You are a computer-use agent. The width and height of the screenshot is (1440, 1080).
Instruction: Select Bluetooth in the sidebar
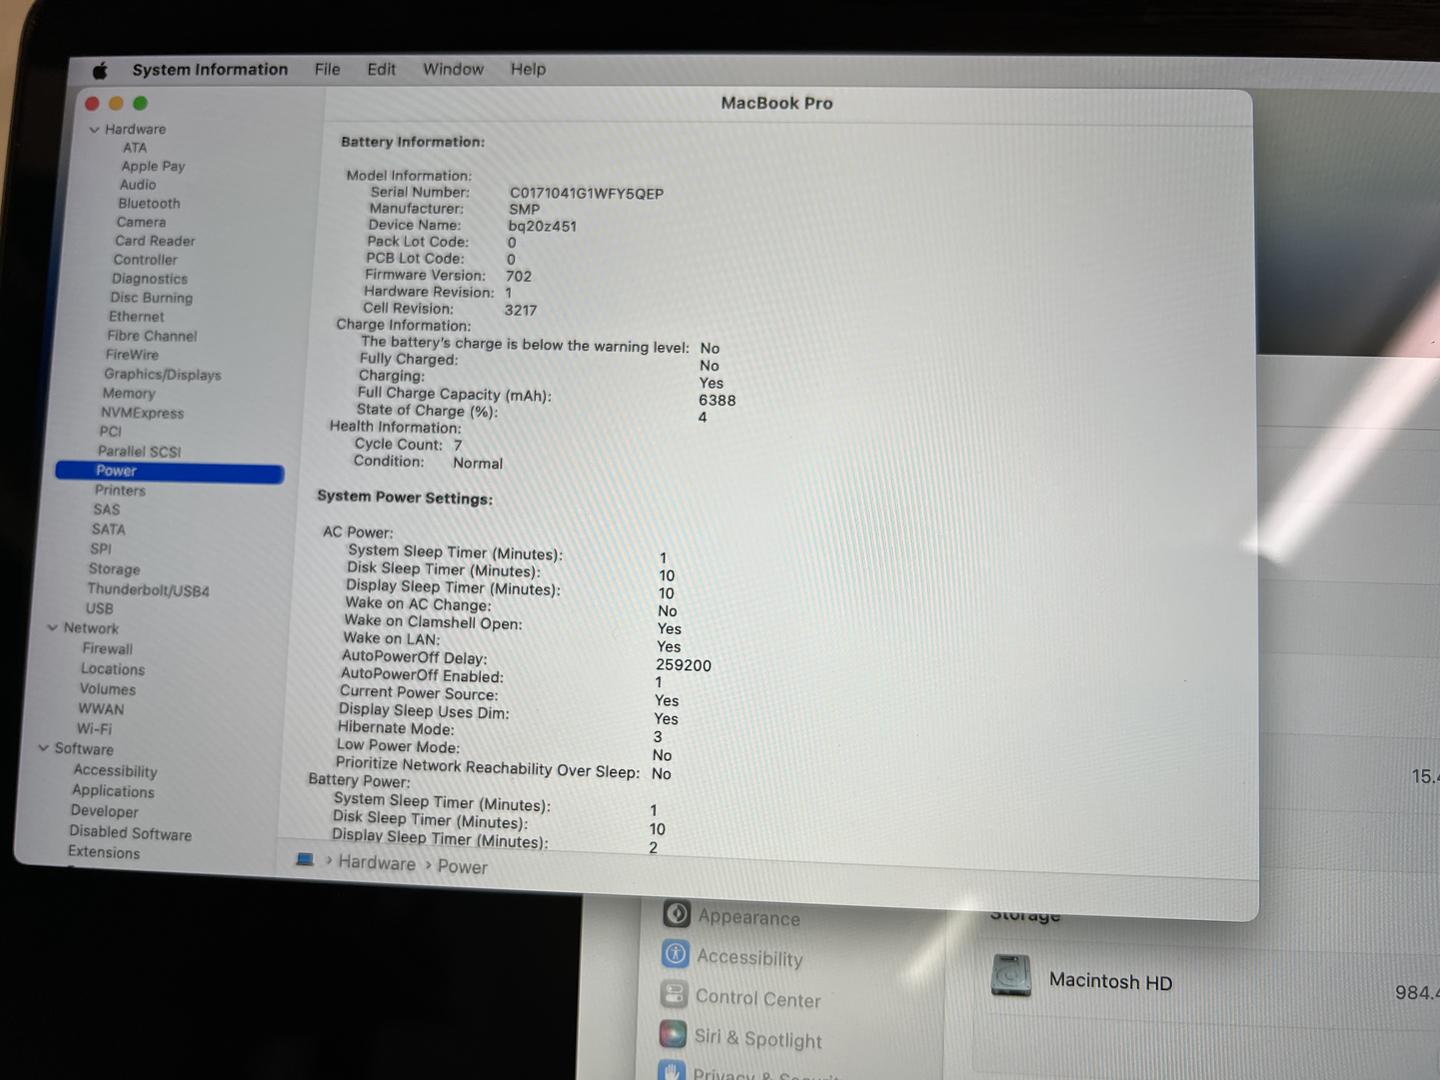pos(149,203)
